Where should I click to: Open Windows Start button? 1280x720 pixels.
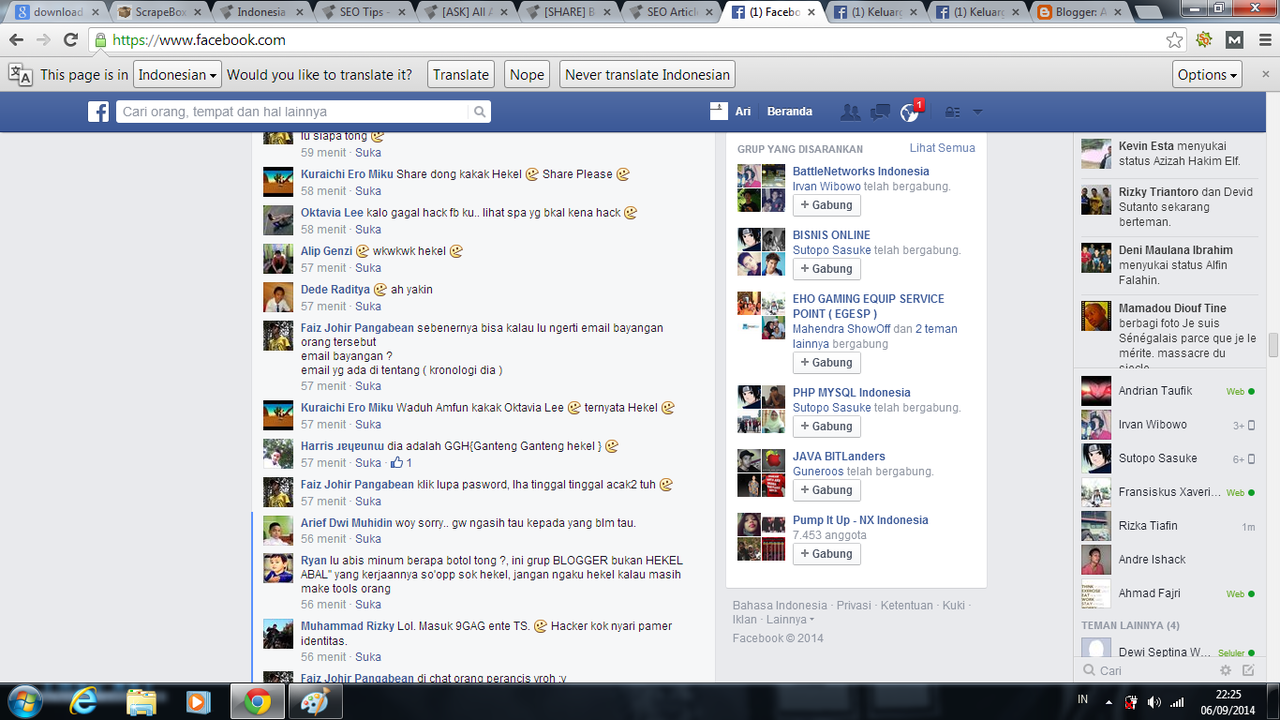(x=23, y=702)
